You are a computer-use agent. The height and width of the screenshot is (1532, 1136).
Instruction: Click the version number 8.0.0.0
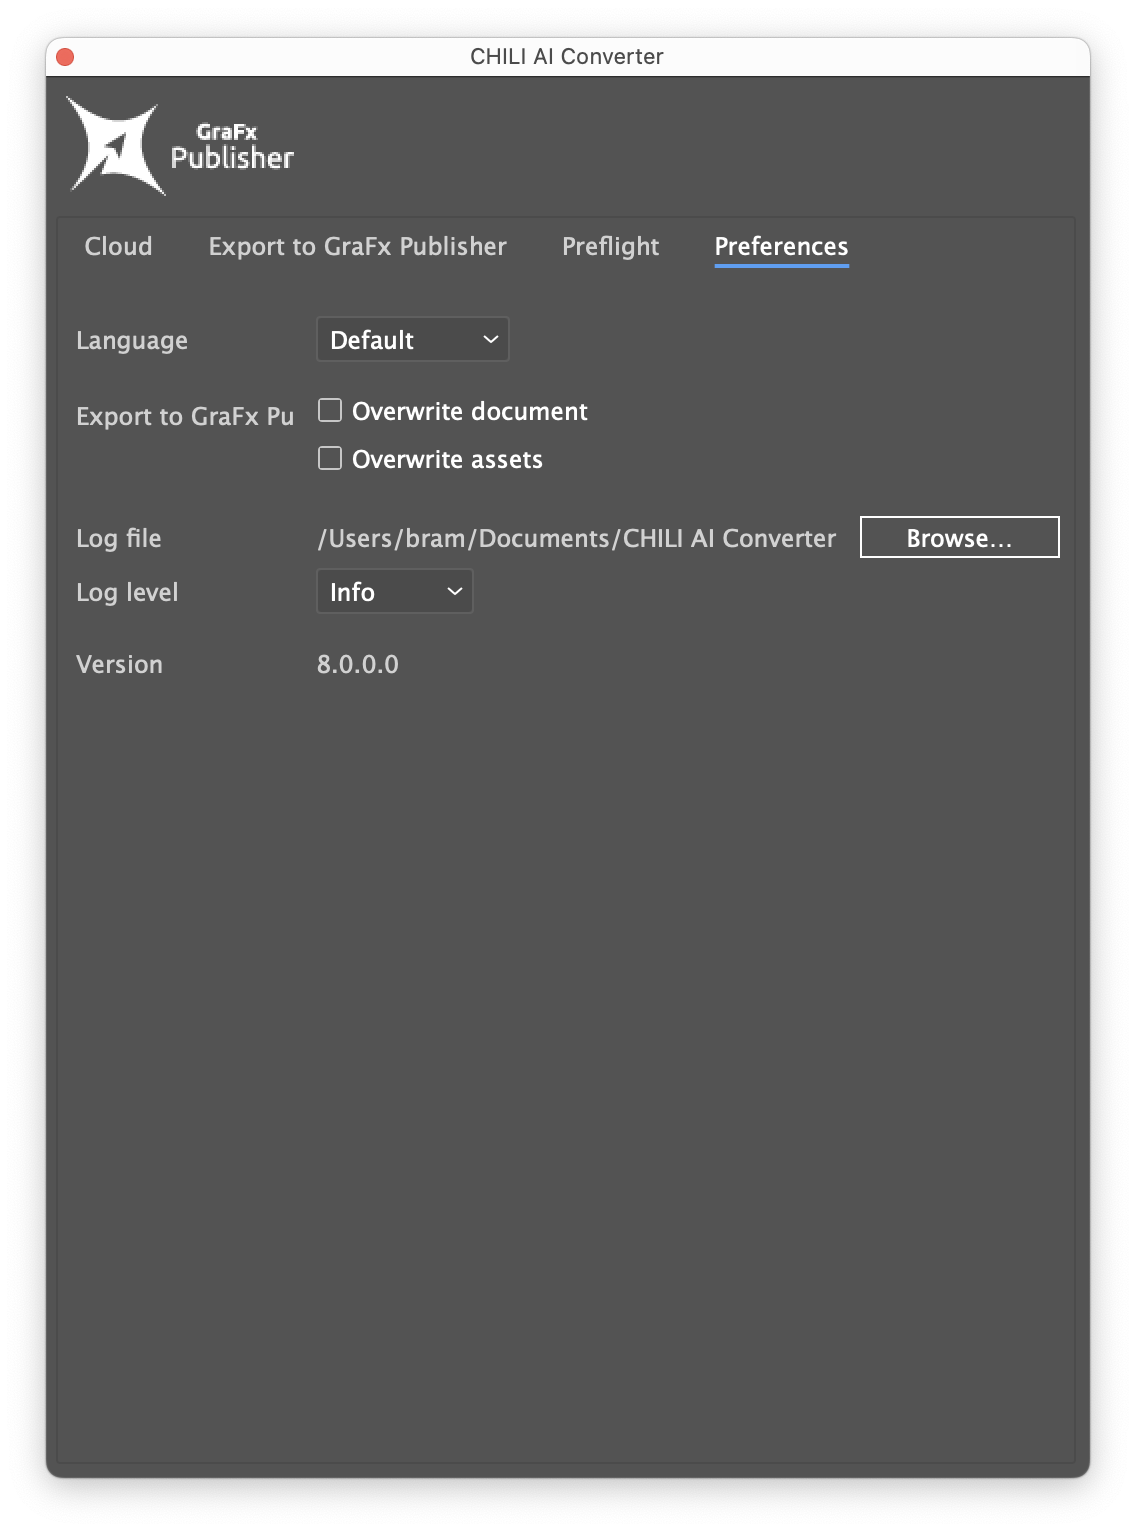(357, 664)
